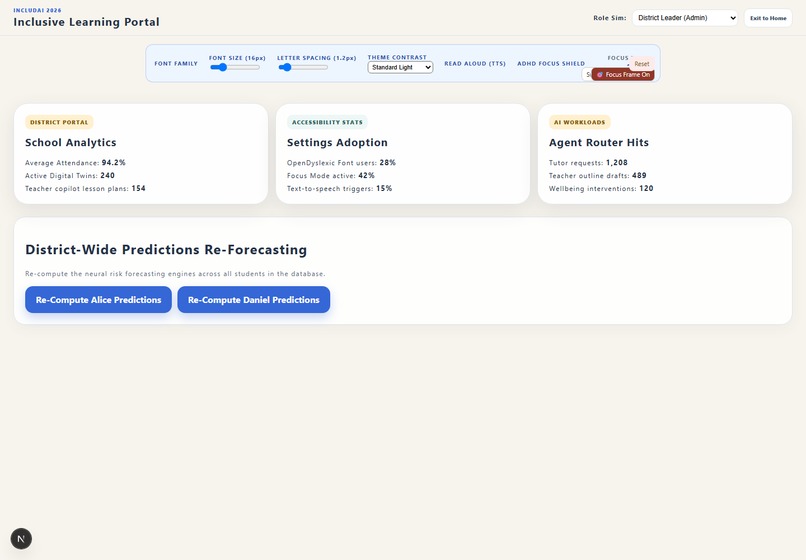Click the Role Sim label
Screen dimensions: 806x560
pyautogui.click(x=610, y=18)
